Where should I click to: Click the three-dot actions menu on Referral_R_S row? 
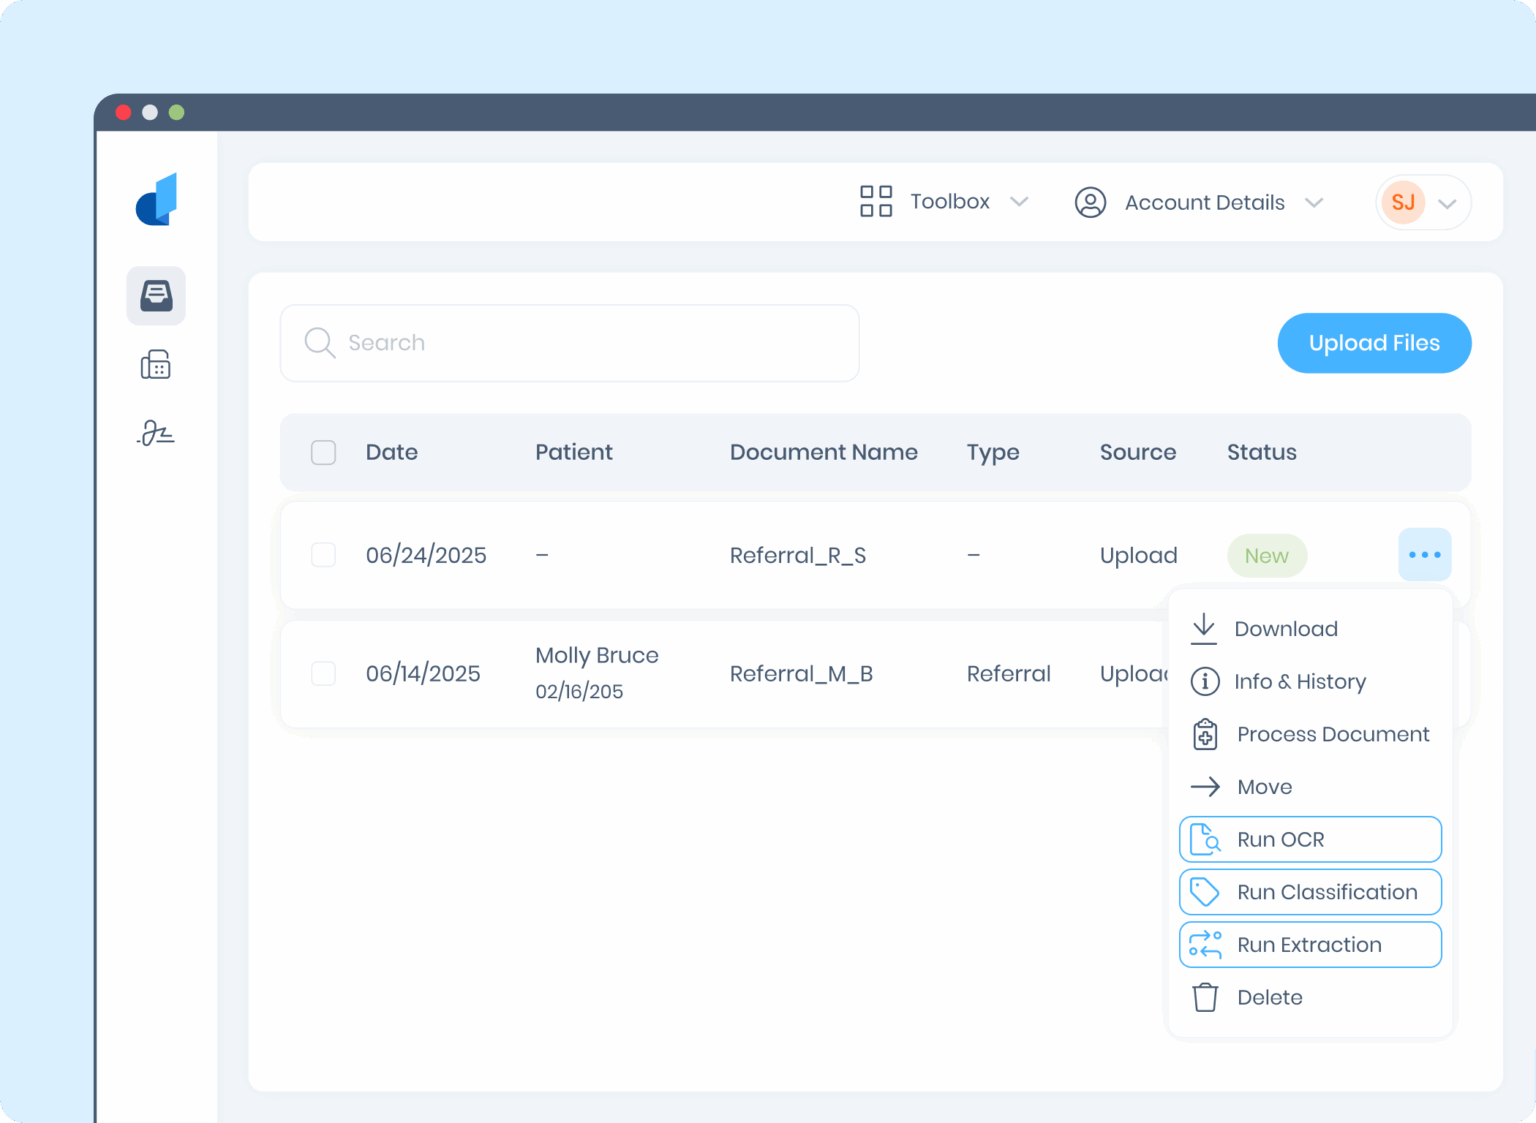[1424, 555]
